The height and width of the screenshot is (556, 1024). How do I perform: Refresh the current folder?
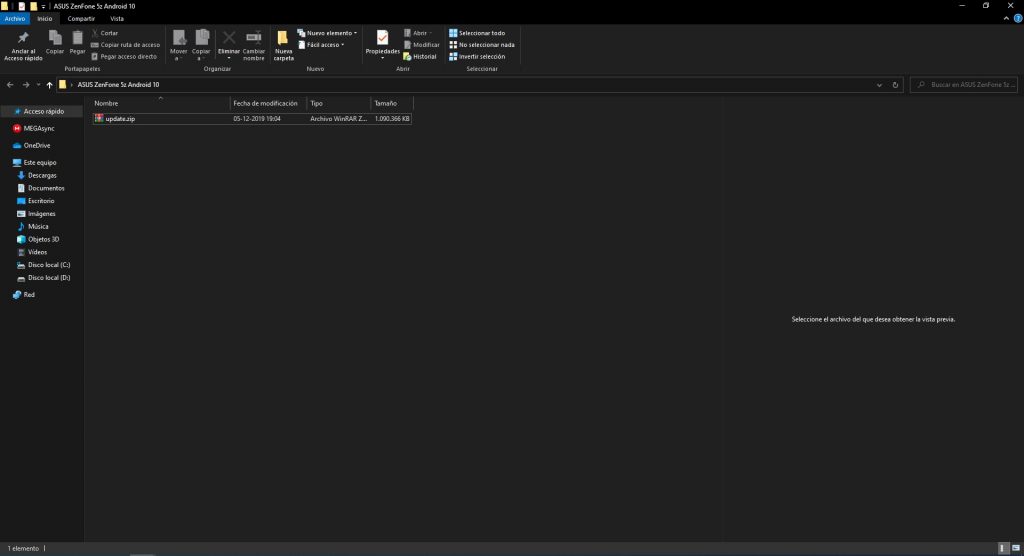click(x=895, y=84)
